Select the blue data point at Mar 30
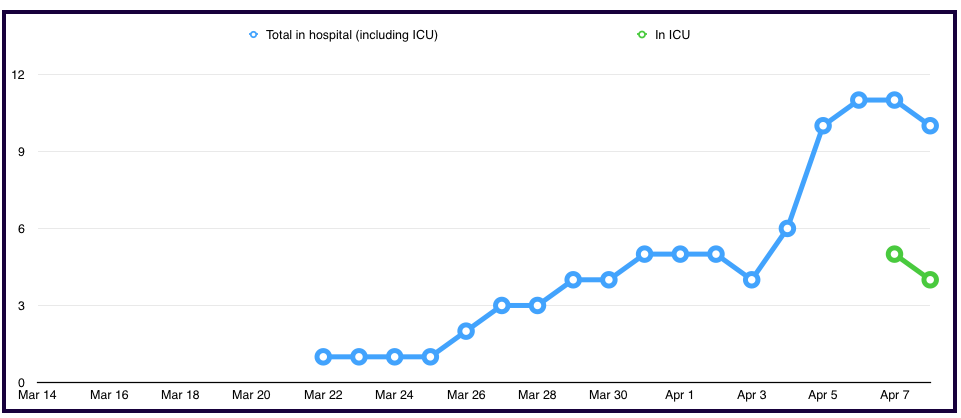This screenshot has width=961, height=418. [x=609, y=280]
